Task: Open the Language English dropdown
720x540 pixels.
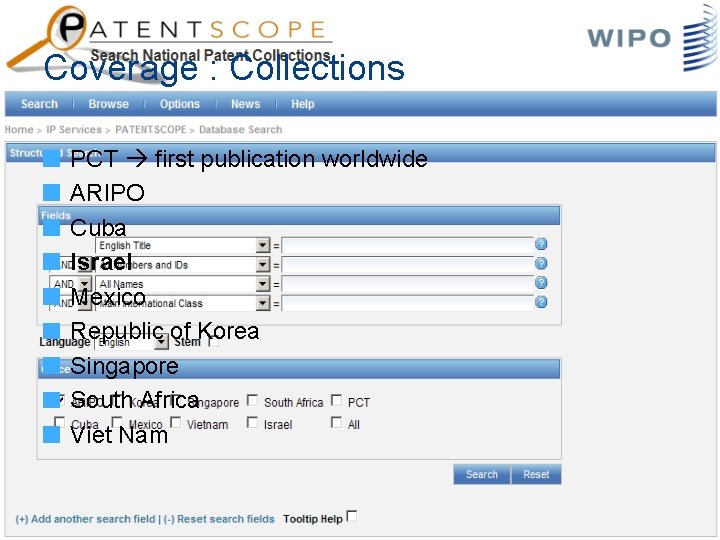Action: coord(161,342)
